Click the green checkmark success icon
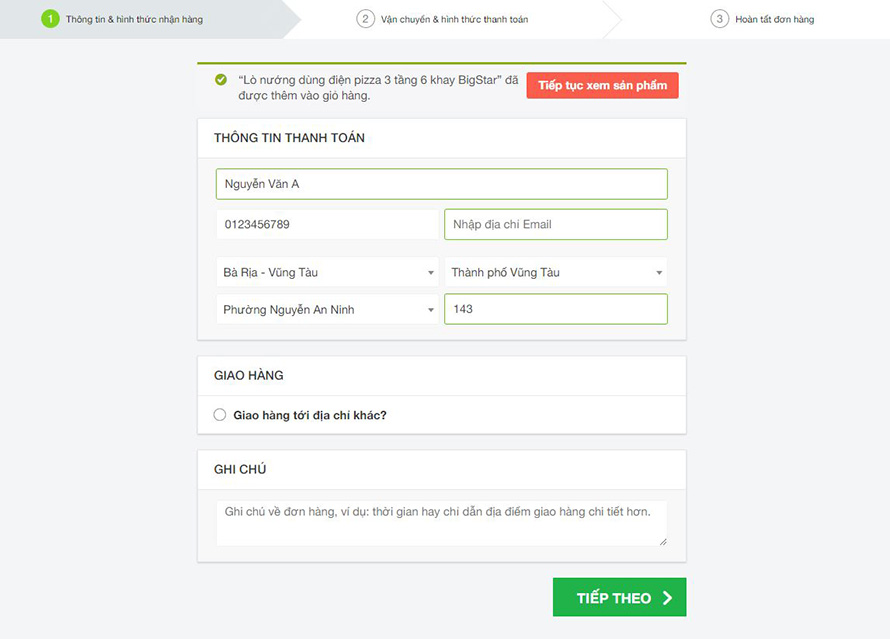Viewport: 890px width, 639px height. click(221, 80)
